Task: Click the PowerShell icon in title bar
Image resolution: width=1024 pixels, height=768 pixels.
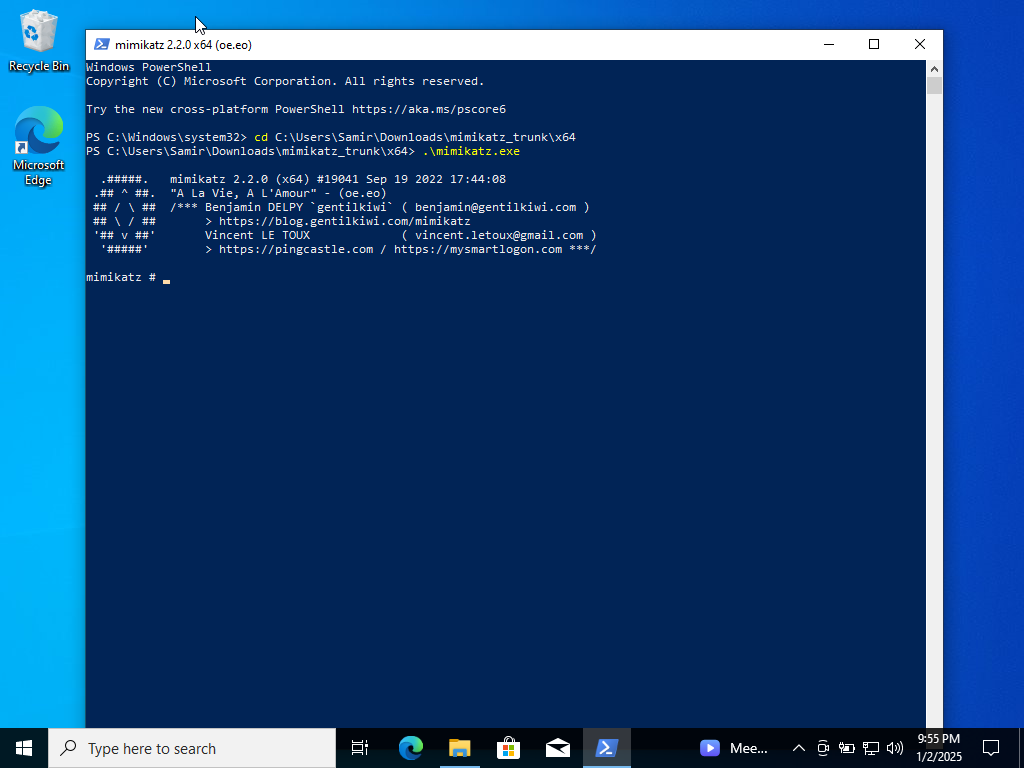Action: tap(101, 44)
